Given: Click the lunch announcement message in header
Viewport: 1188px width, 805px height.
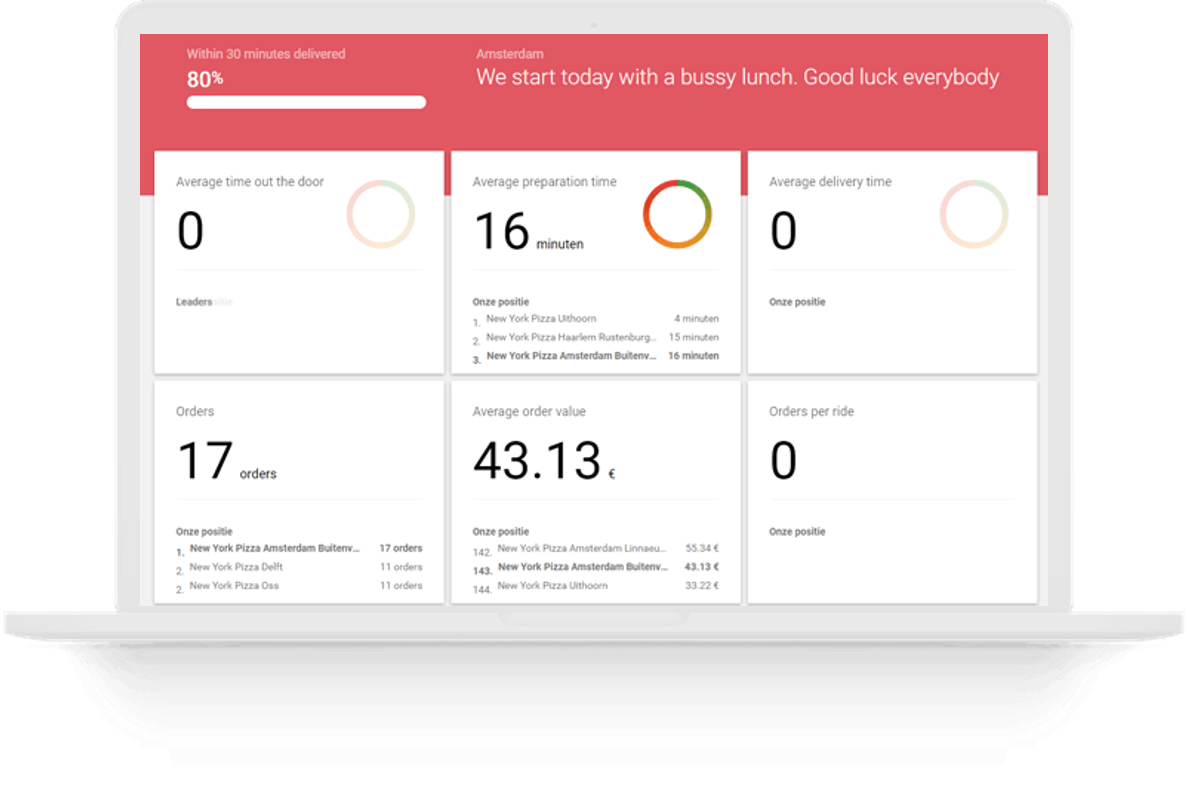Looking at the screenshot, I should point(737,78).
